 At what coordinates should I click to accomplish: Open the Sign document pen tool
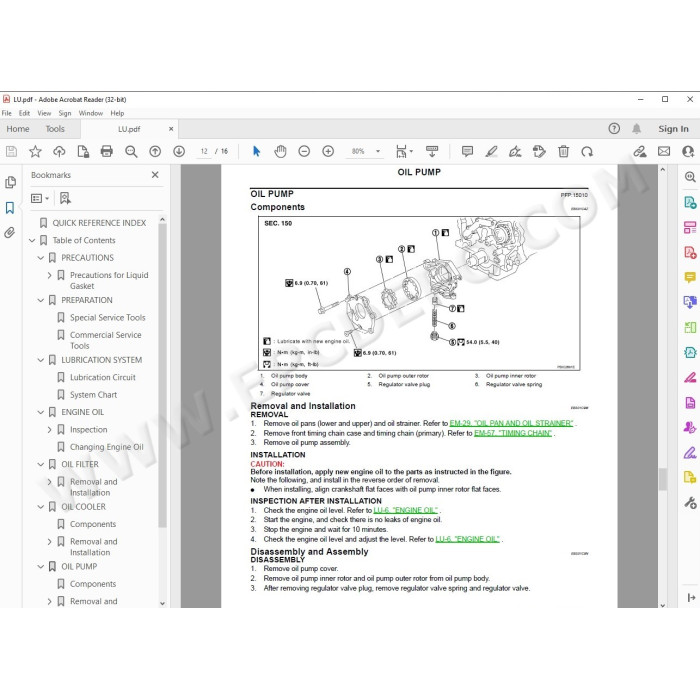(515, 151)
